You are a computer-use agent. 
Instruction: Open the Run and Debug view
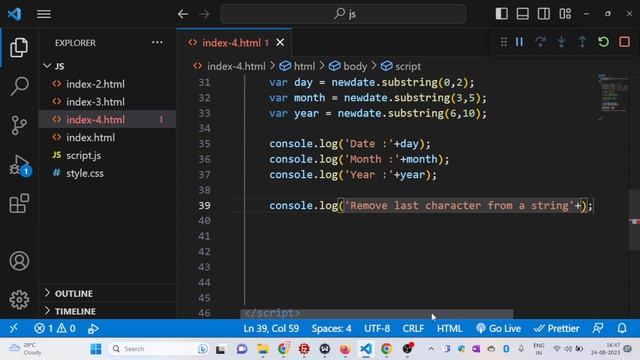tap(19, 165)
